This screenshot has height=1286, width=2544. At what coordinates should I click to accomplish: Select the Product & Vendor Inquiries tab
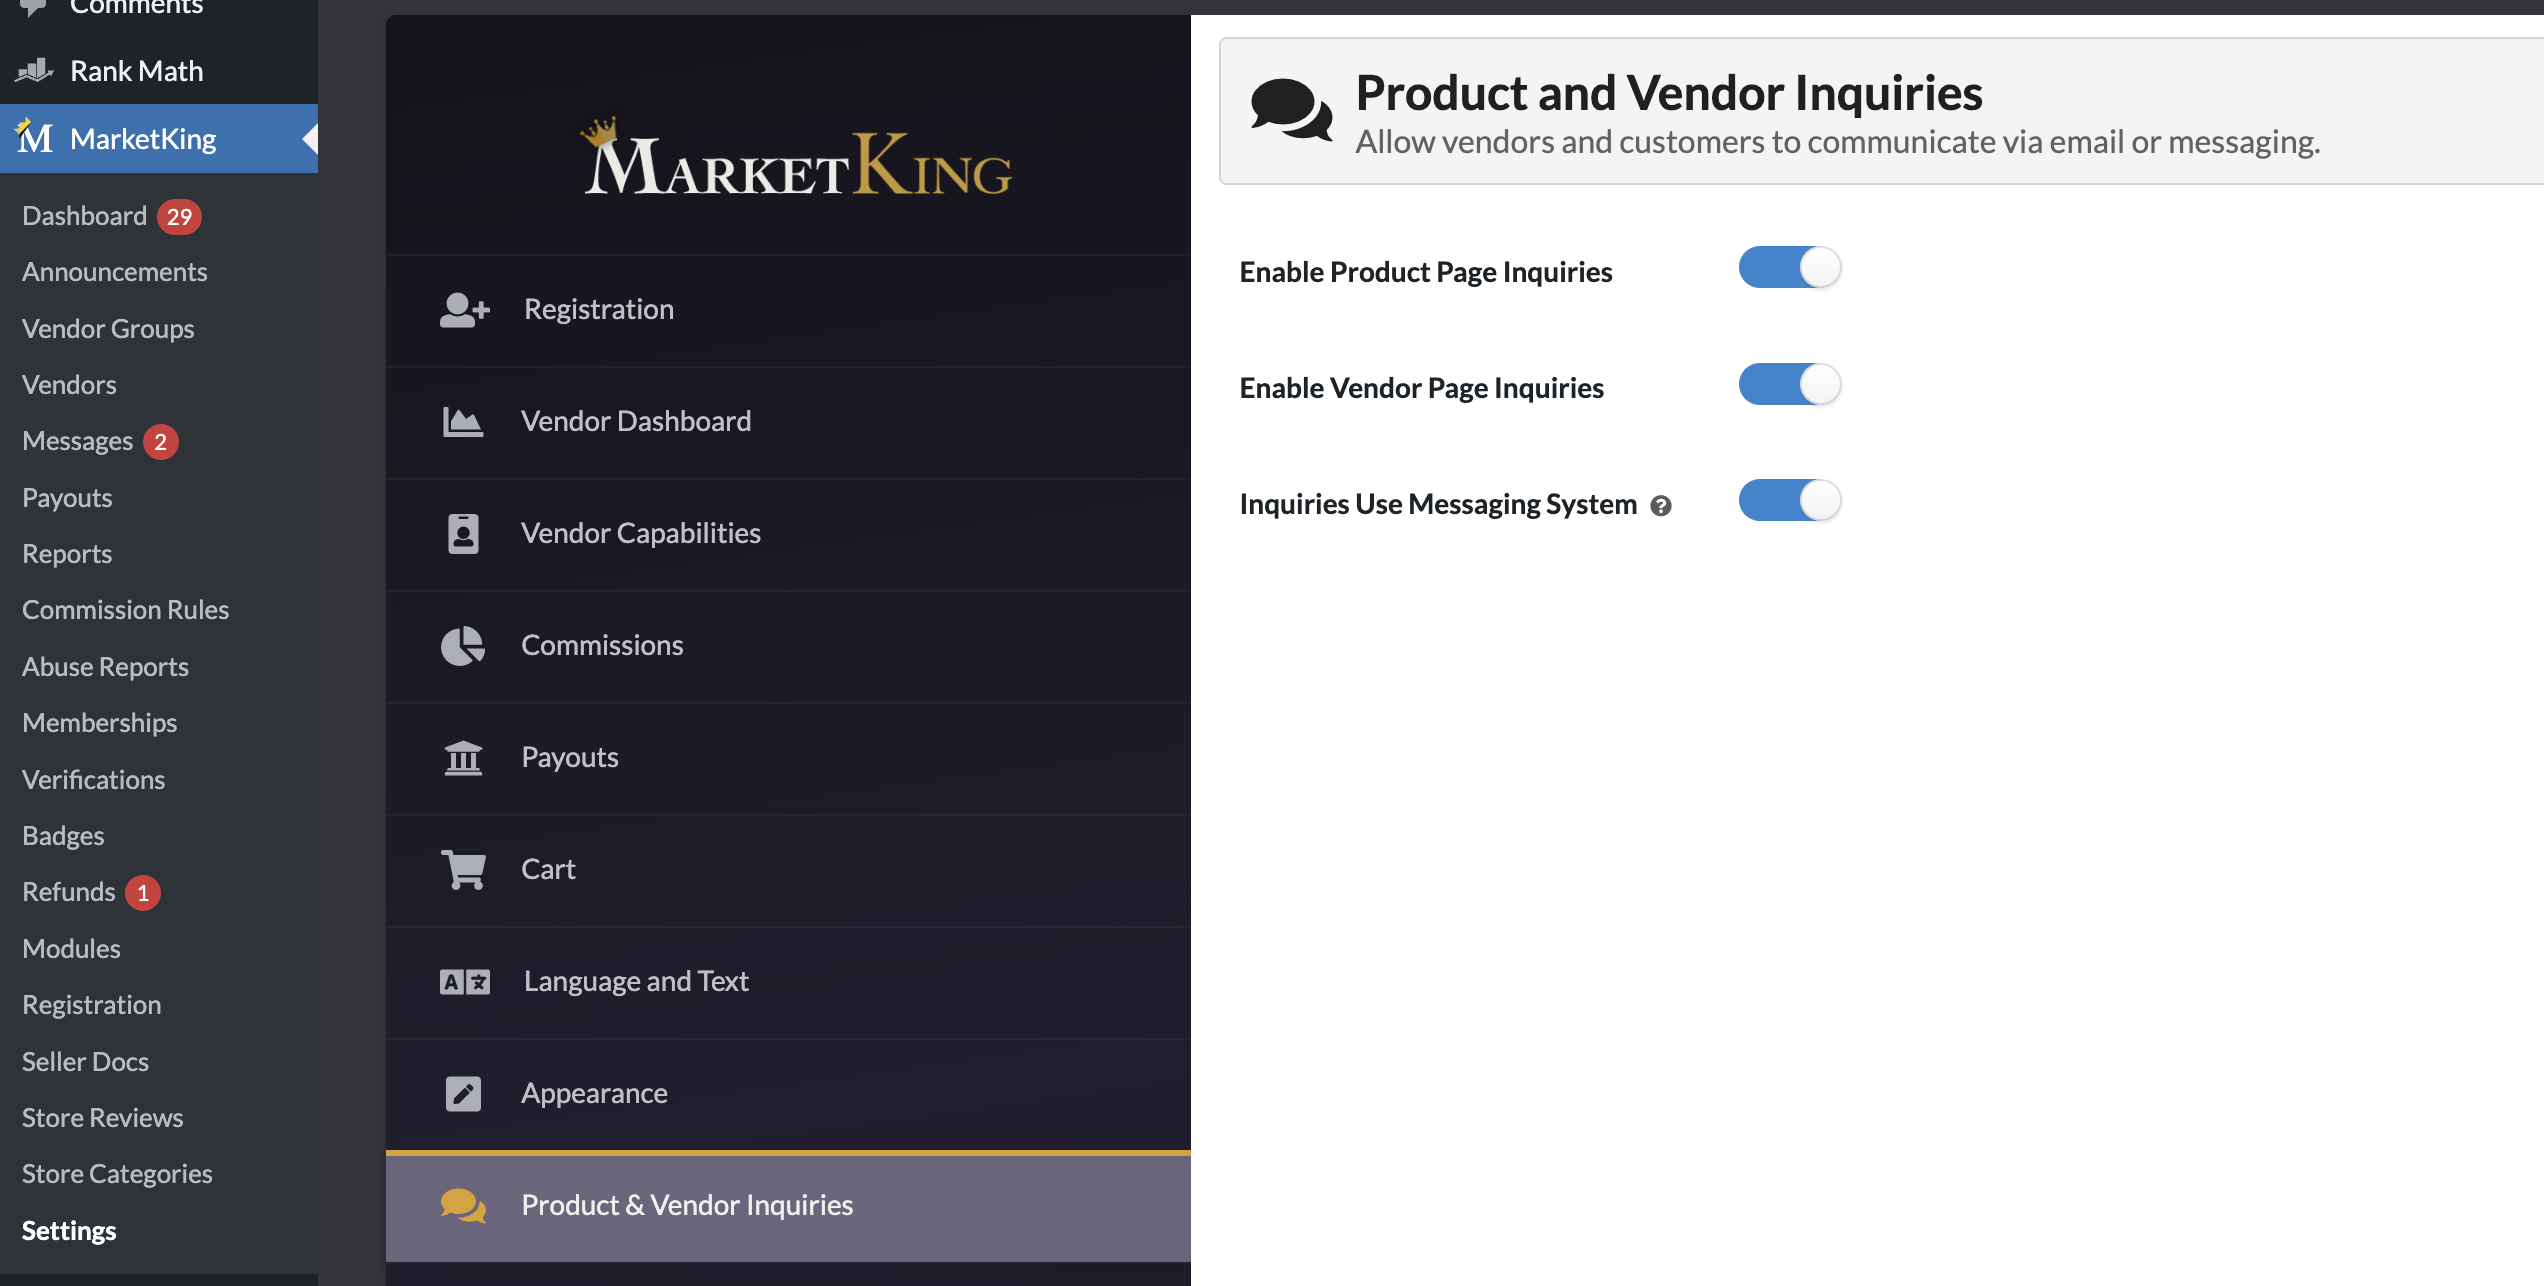(x=788, y=1206)
